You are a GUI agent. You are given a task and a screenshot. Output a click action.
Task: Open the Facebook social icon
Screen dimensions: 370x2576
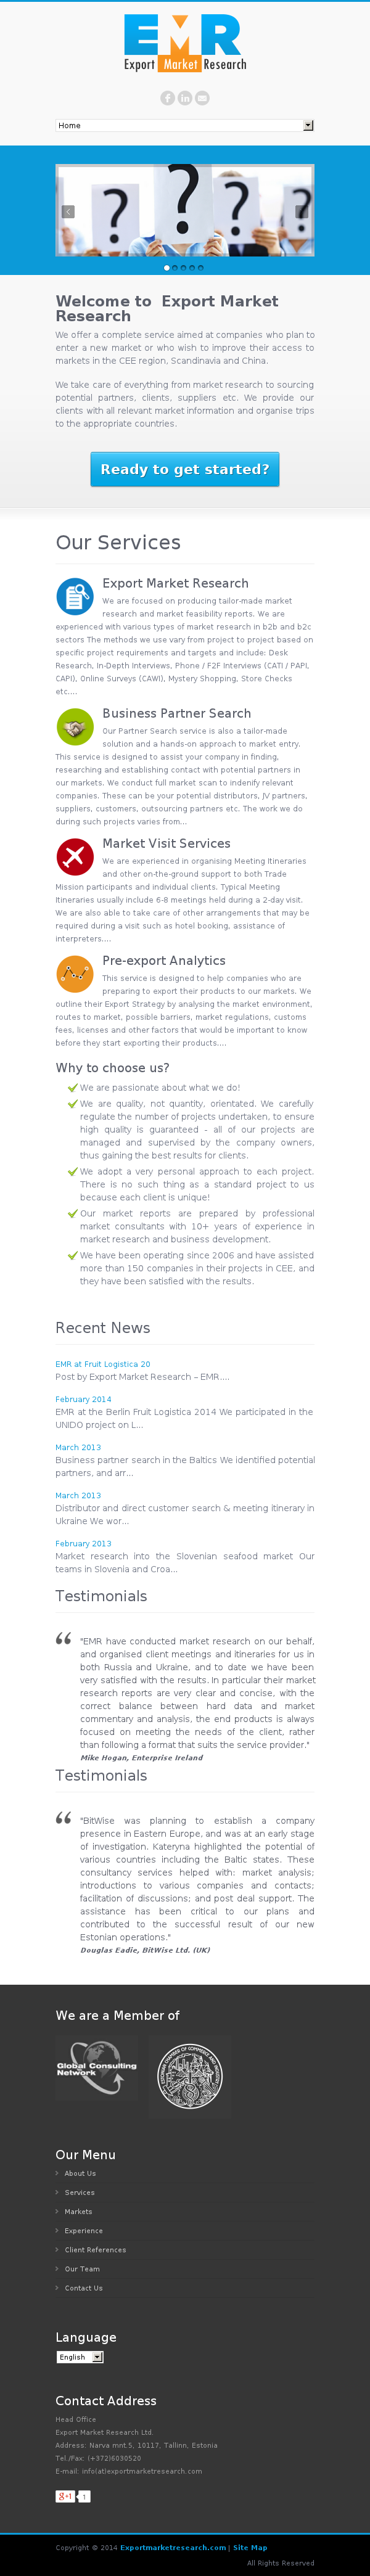[x=167, y=98]
